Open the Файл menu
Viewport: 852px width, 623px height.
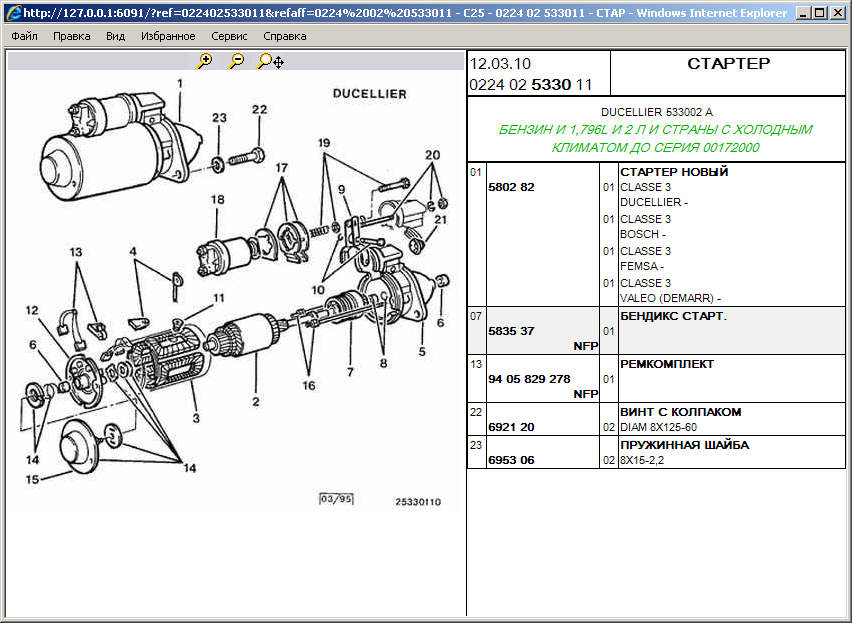point(24,36)
